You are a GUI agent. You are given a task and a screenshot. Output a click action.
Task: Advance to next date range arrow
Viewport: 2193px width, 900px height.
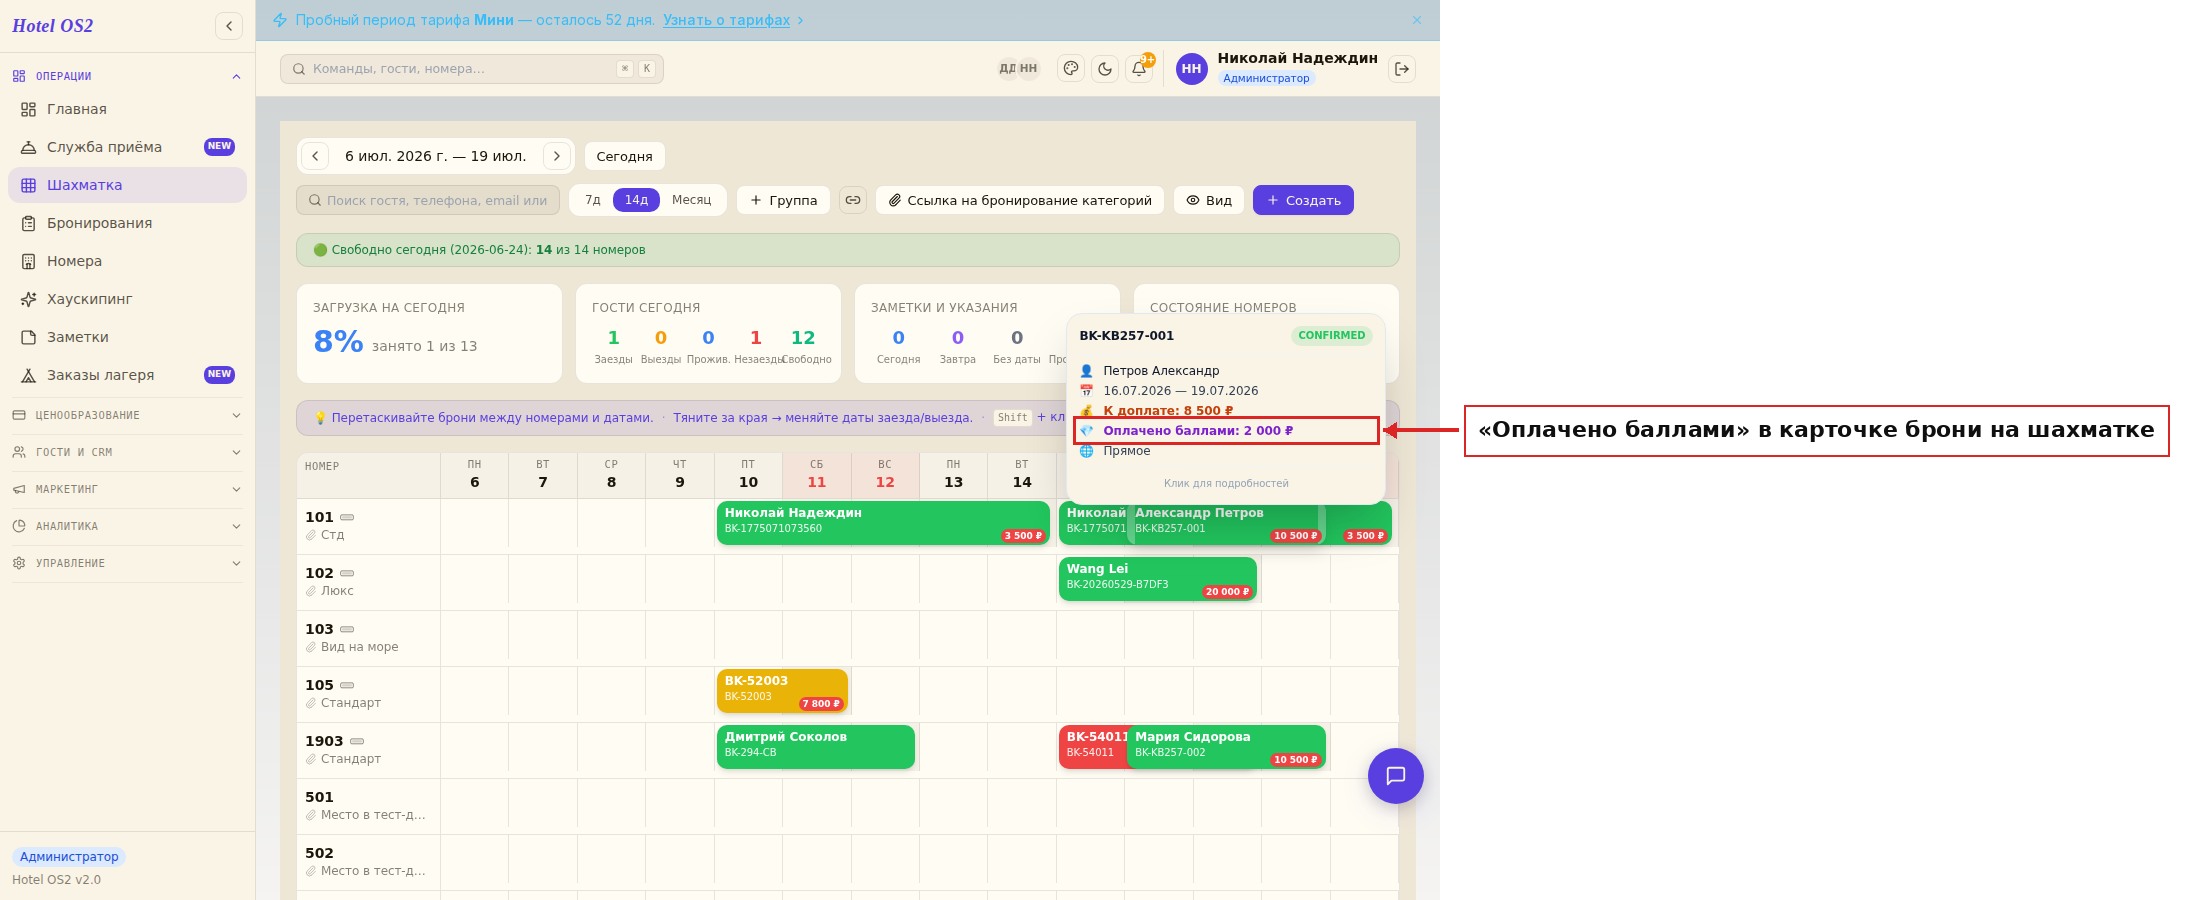click(557, 156)
